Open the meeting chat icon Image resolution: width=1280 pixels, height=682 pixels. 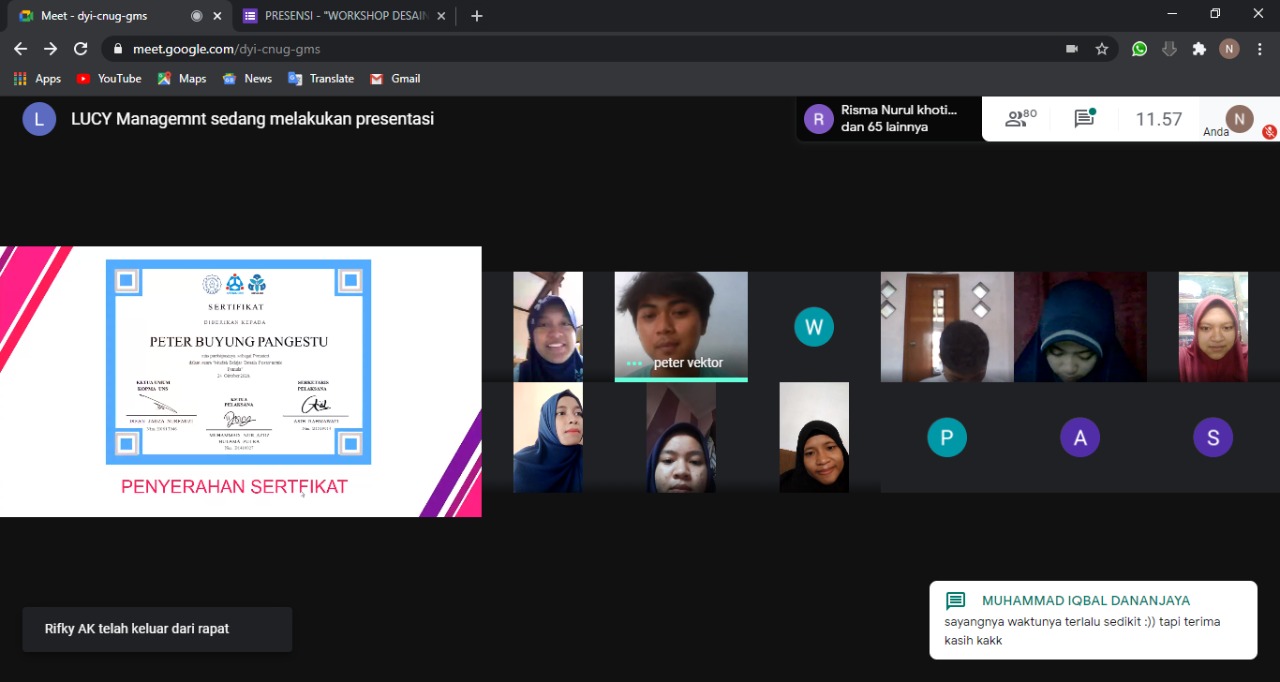click(1084, 119)
